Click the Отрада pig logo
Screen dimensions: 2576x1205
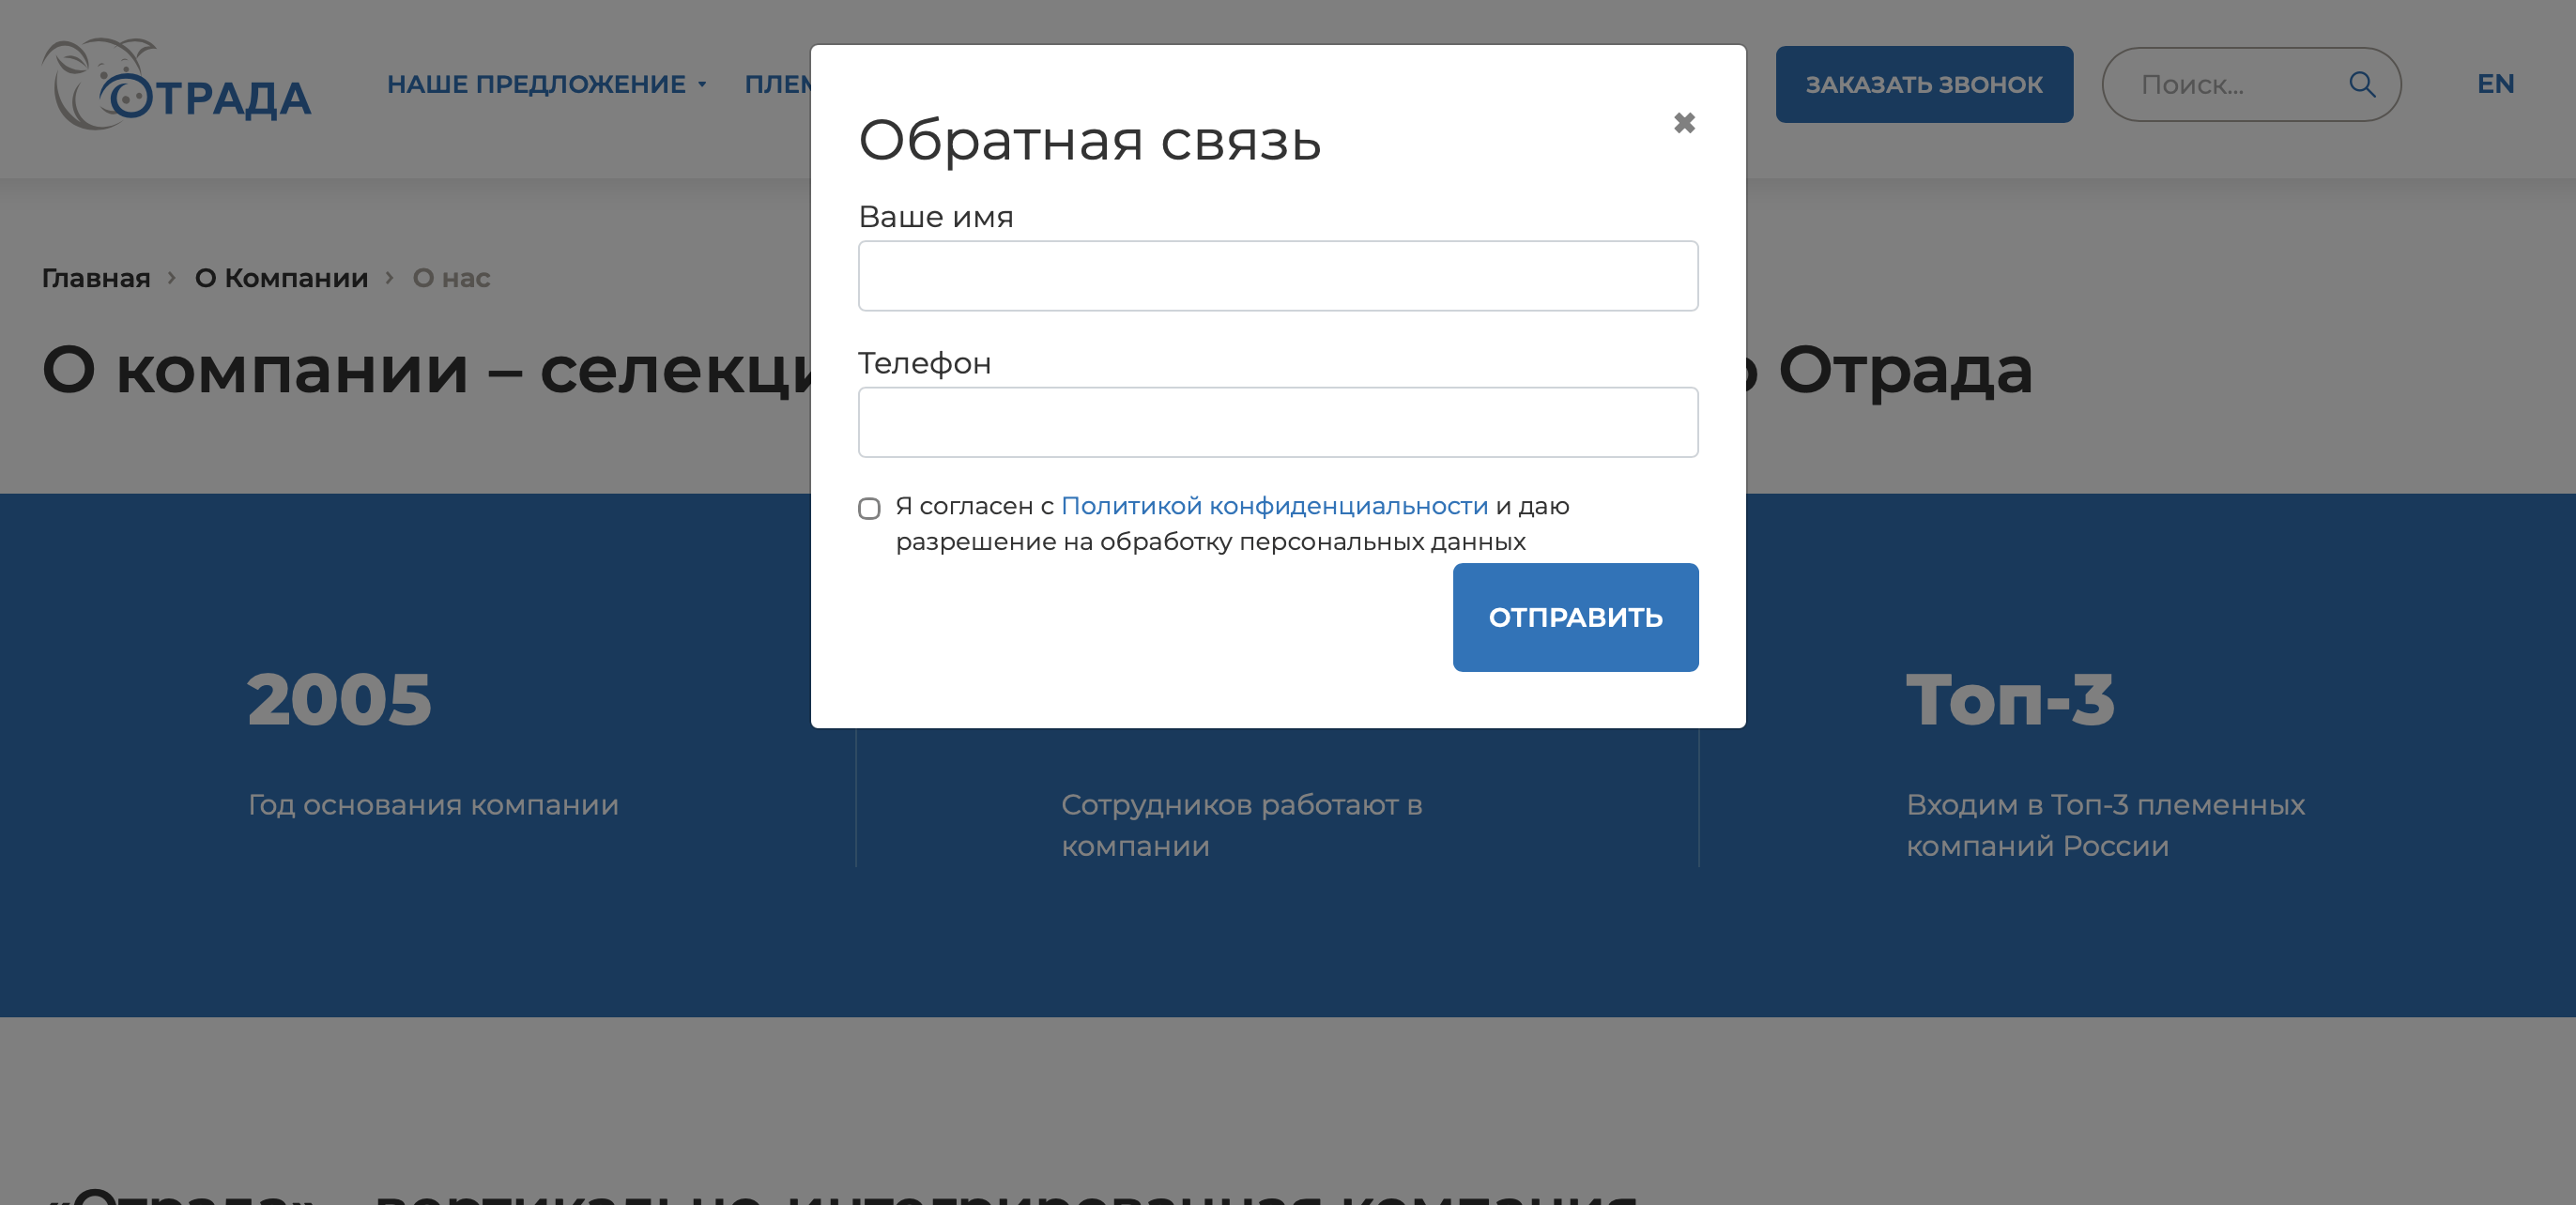pyautogui.click(x=177, y=85)
